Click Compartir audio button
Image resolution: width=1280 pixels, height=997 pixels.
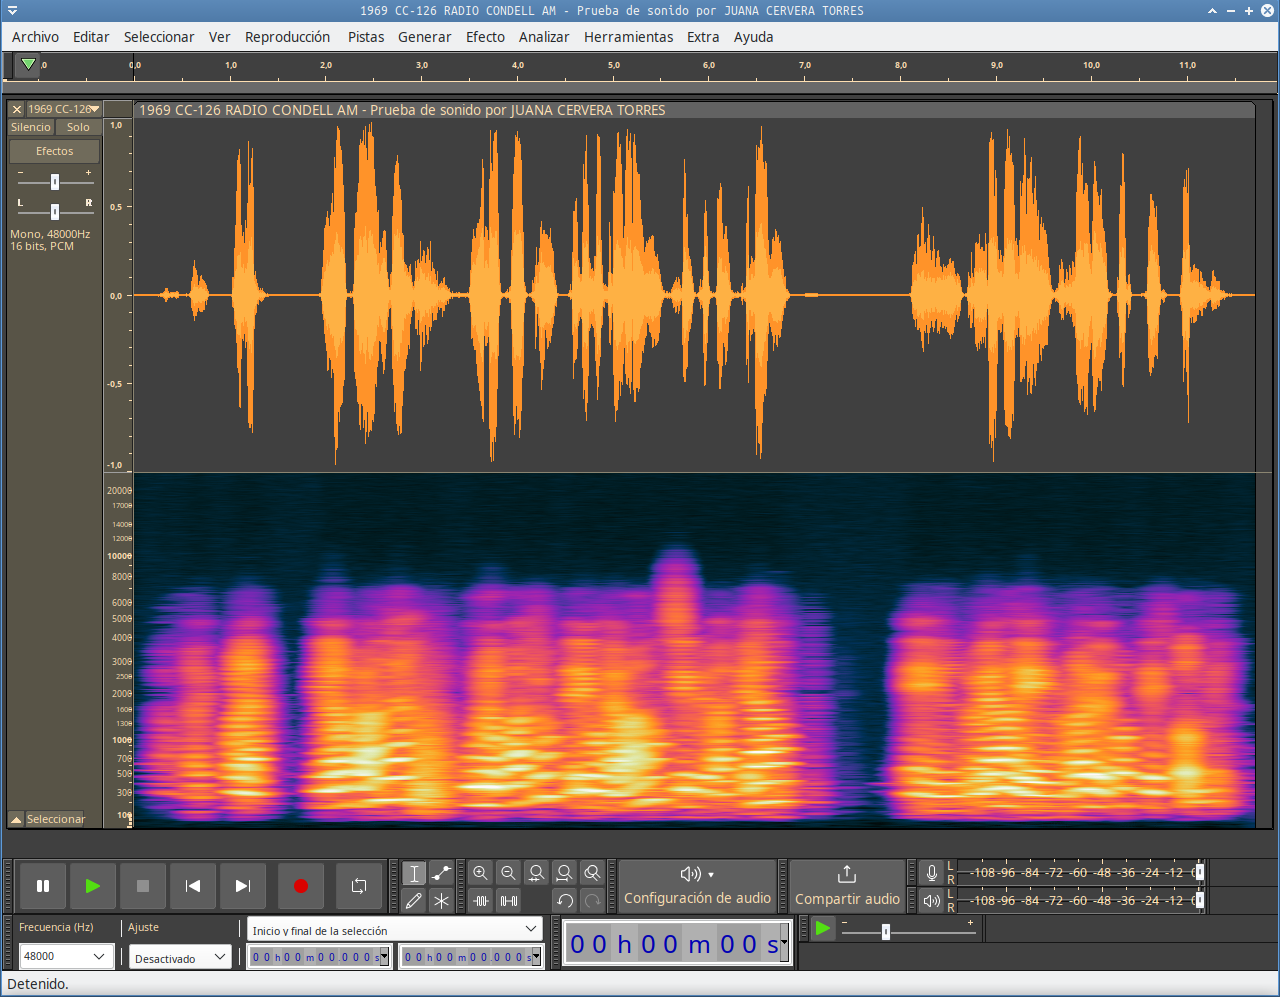(x=847, y=886)
